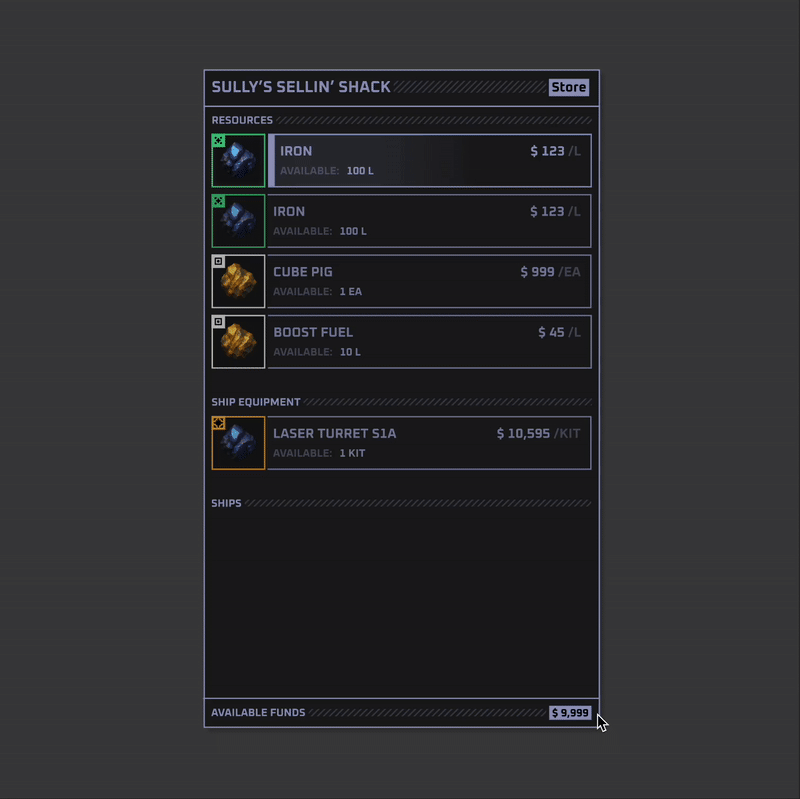This screenshot has width=800, height=799.
Task: Click the $9,999 available funds value
Action: click(x=570, y=713)
